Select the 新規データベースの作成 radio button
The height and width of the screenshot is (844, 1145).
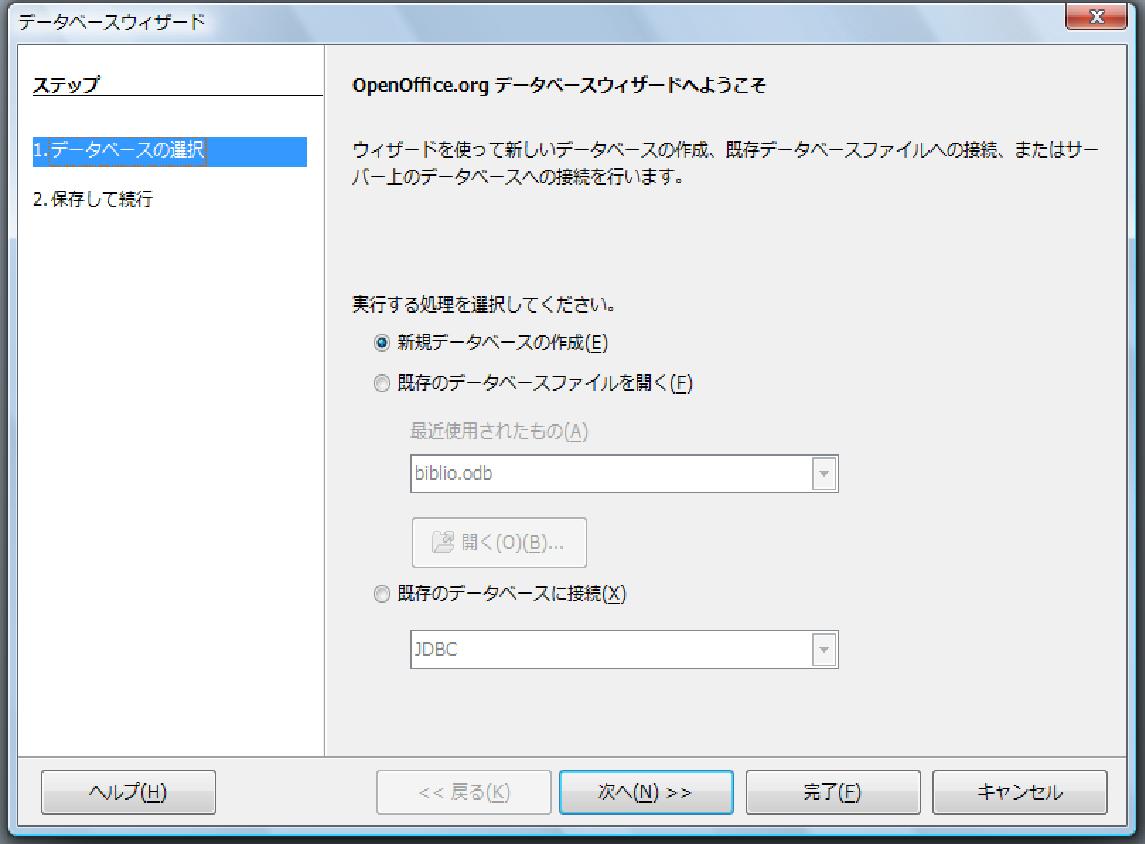point(381,342)
